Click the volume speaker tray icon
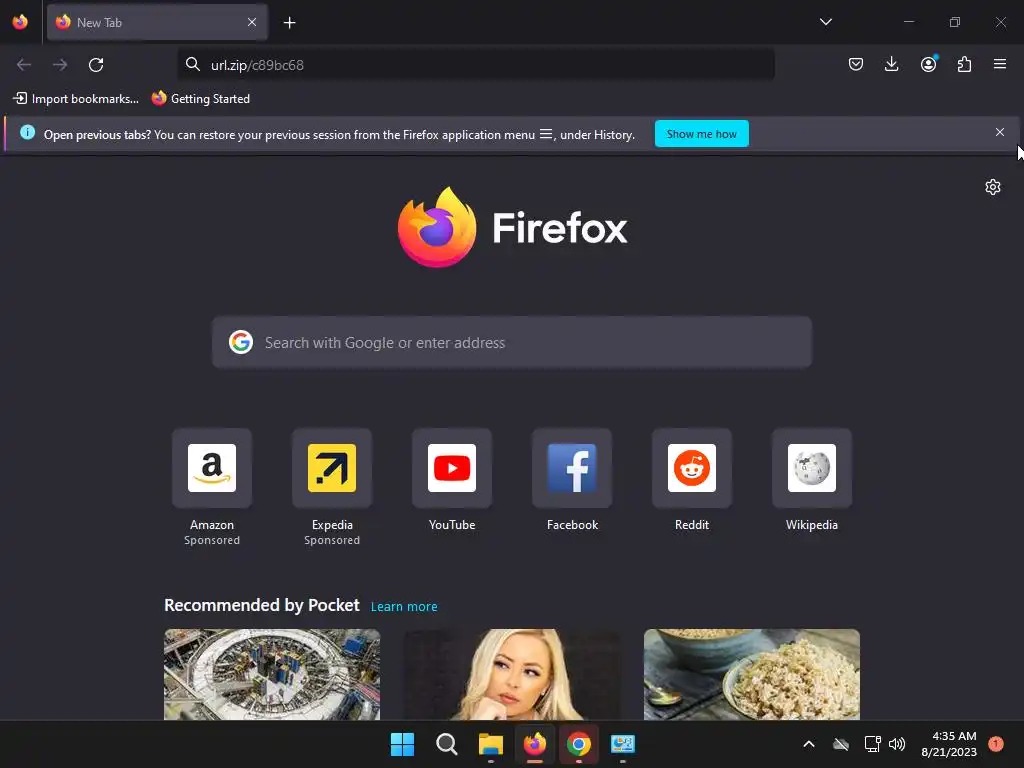1024x768 pixels. [897, 744]
